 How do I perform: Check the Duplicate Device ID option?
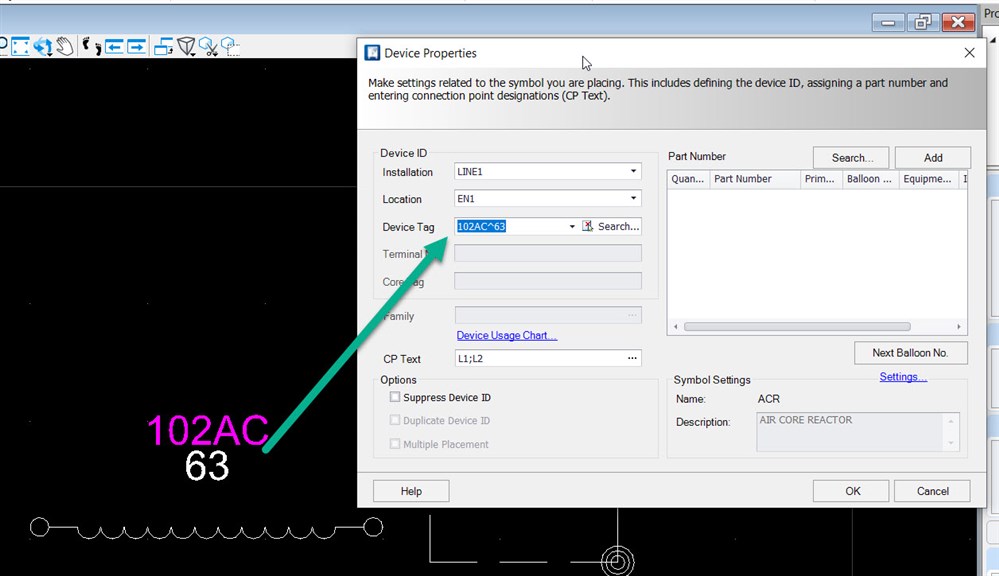pyautogui.click(x=395, y=420)
